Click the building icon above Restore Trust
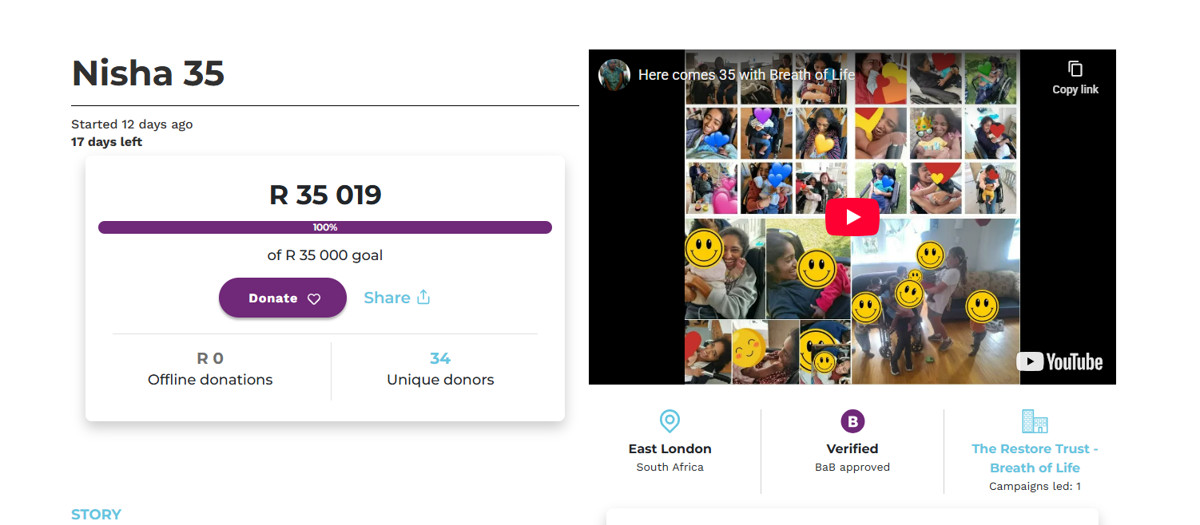Screen dimensions: 1200x525 1034,421
